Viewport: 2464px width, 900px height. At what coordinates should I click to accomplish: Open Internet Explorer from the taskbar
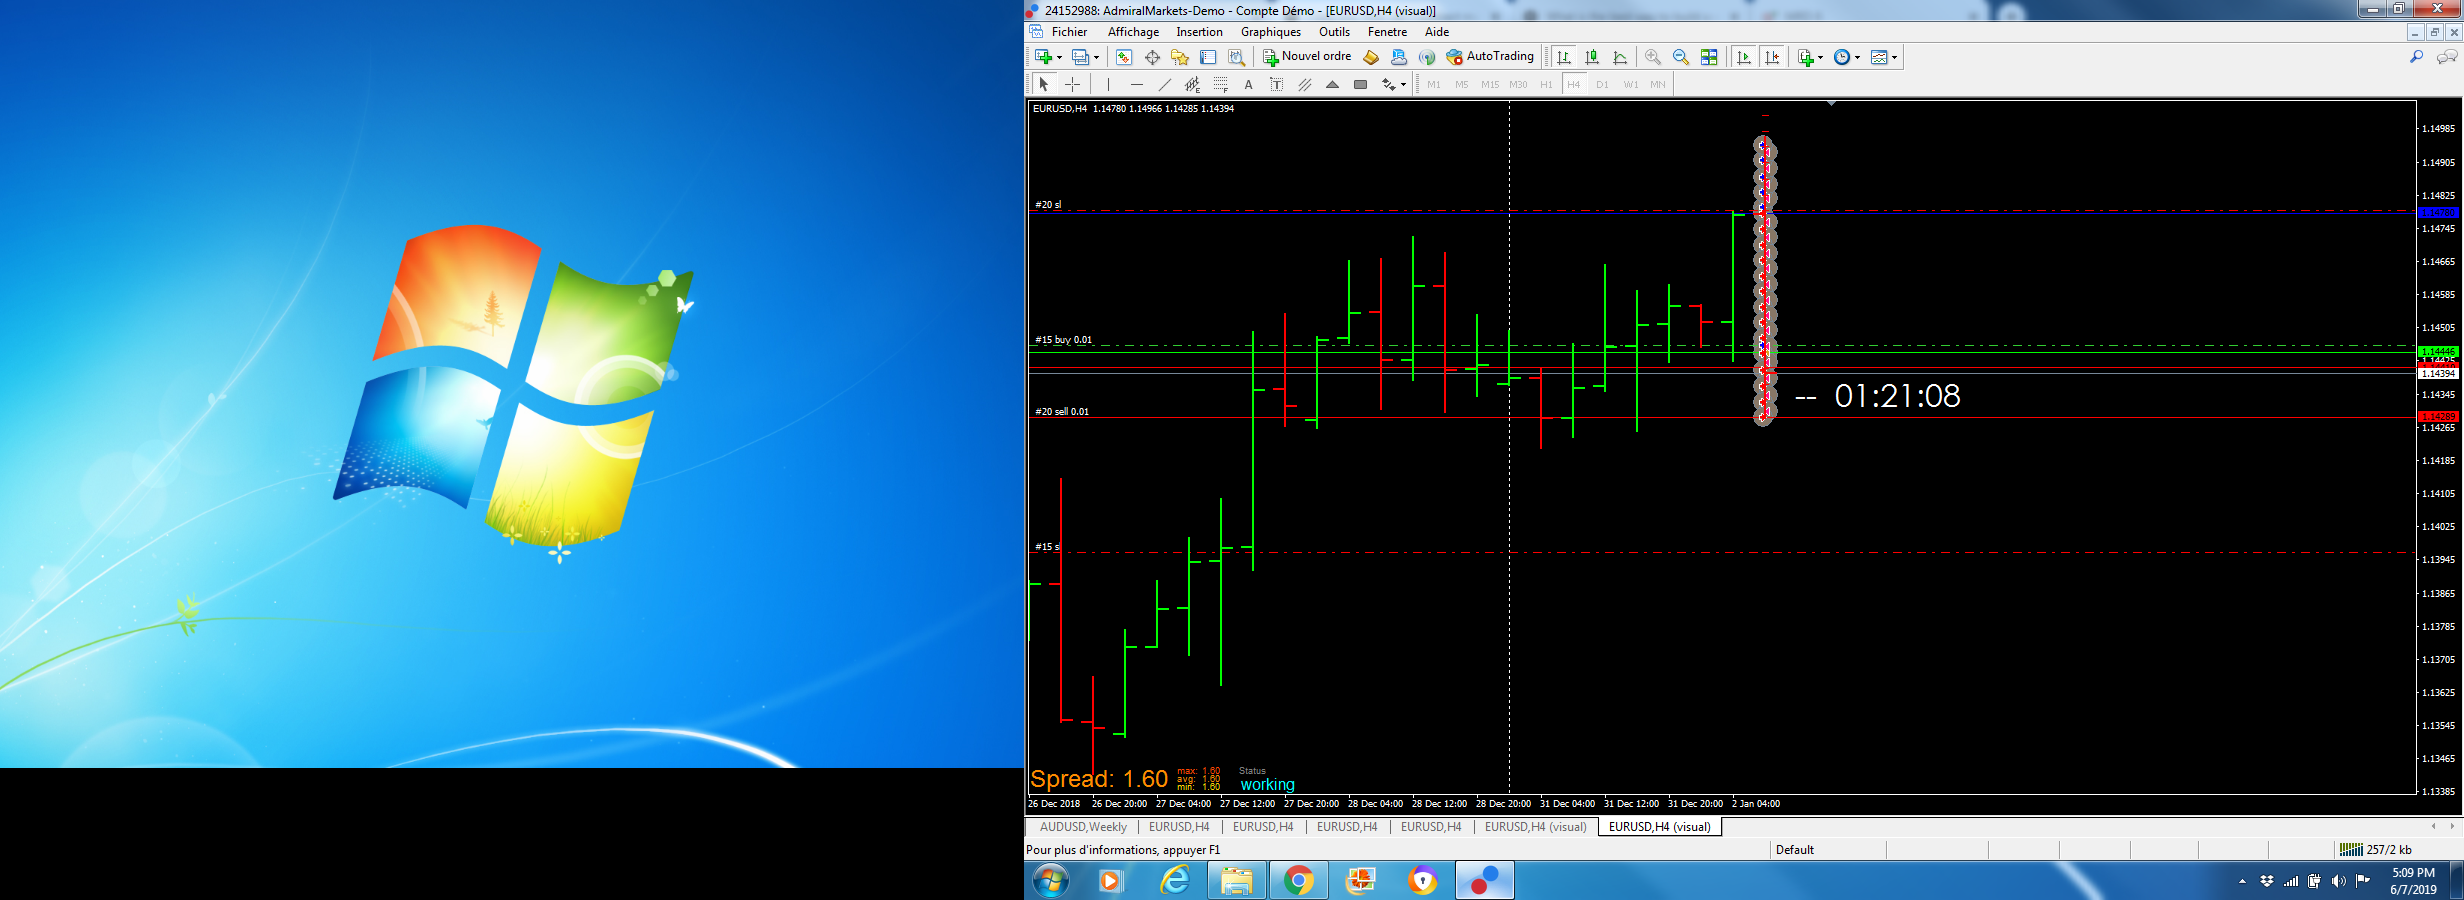pos(1175,881)
